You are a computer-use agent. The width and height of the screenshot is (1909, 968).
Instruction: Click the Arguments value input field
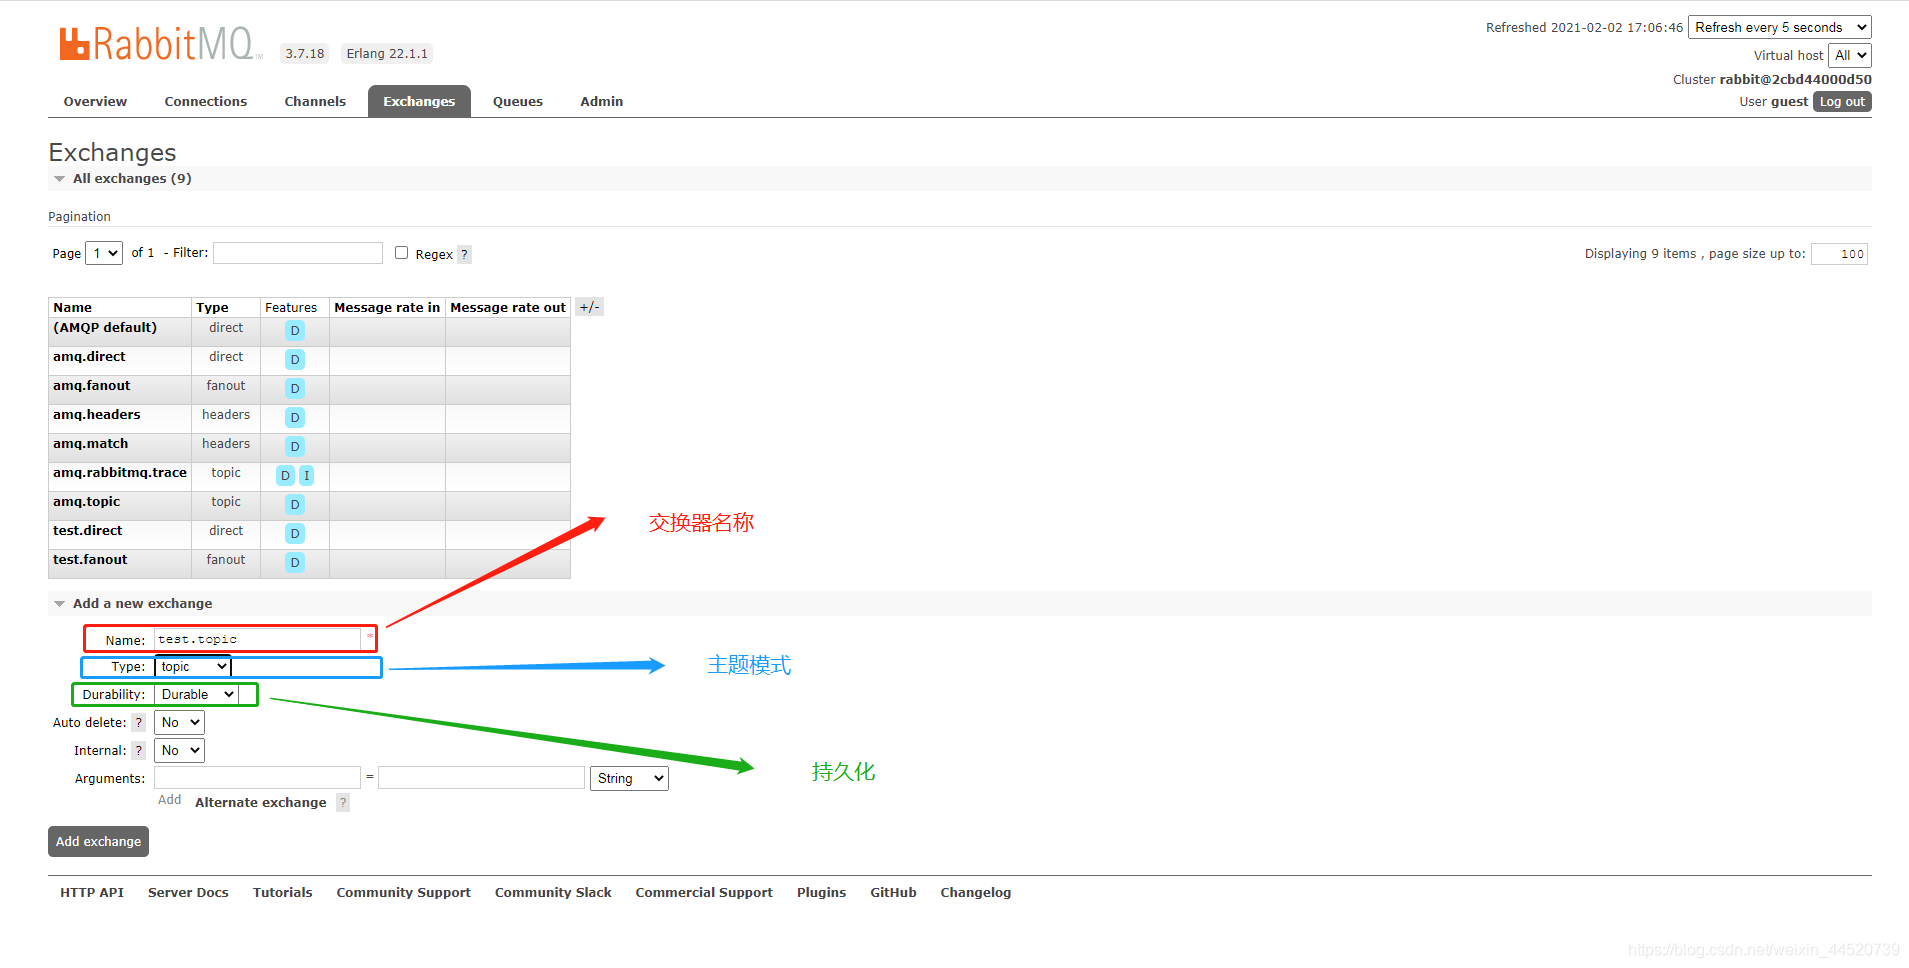(x=482, y=778)
